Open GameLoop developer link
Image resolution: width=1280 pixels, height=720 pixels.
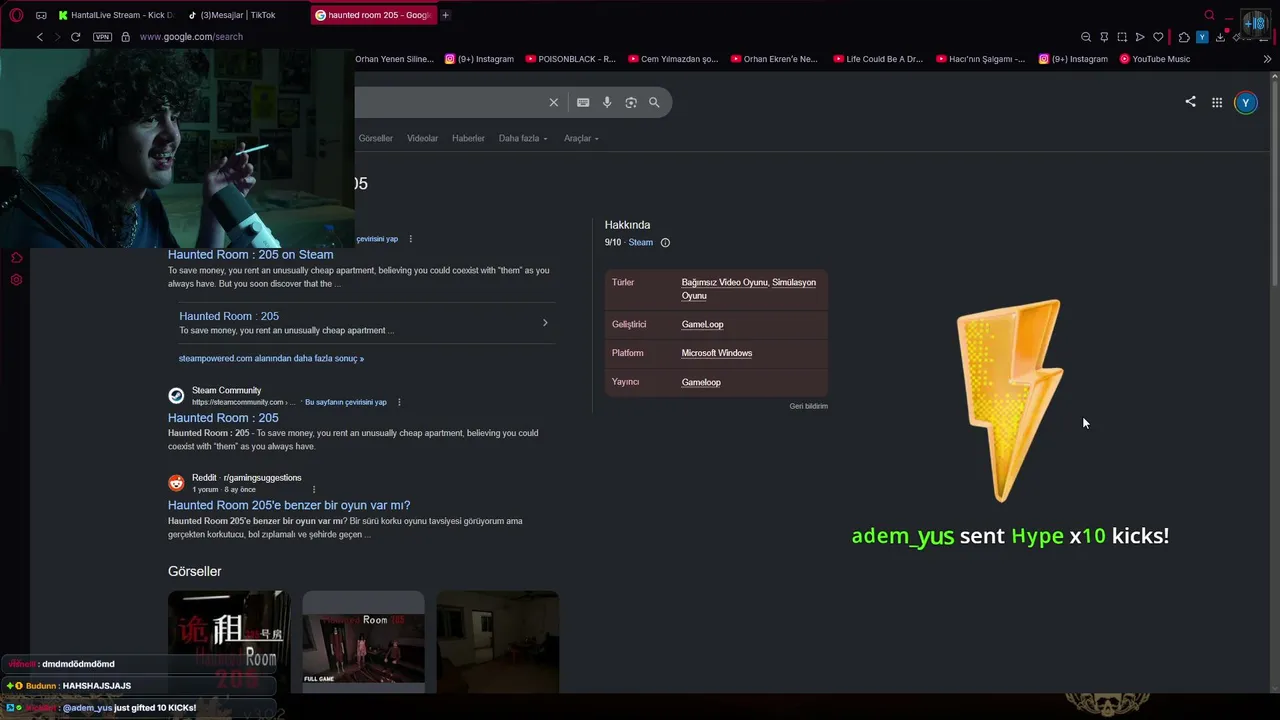[702, 325]
